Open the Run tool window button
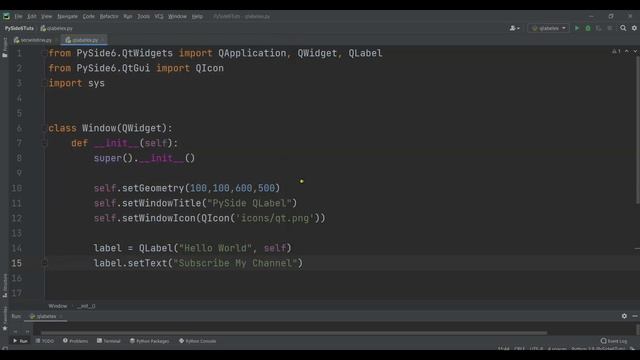This screenshot has width=640, height=360. click(20, 341)
